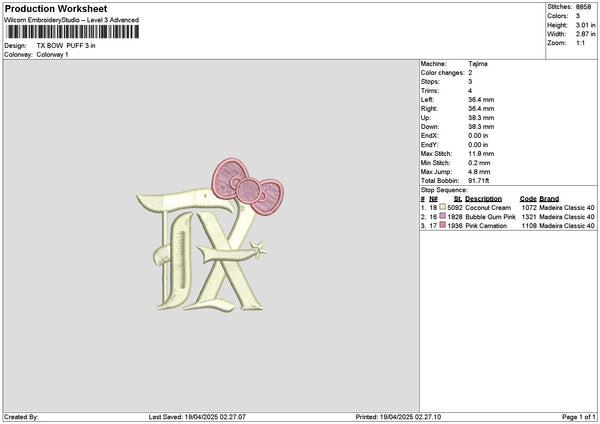Screen dimensions: 600x424
Task: Click the 'Up:' measurement label
Action: (426, 118)
